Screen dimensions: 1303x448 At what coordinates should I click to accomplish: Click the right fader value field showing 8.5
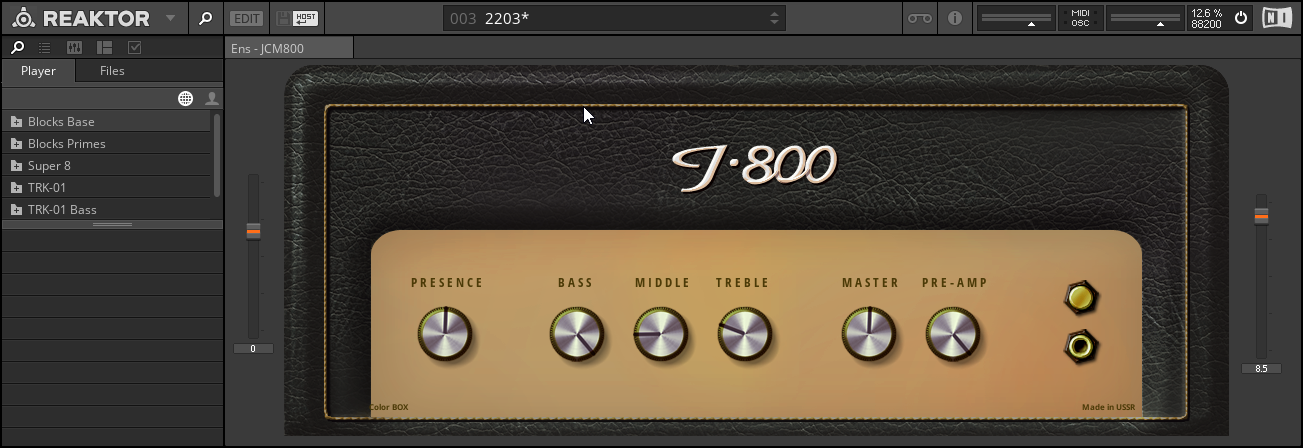(1261, 368)
